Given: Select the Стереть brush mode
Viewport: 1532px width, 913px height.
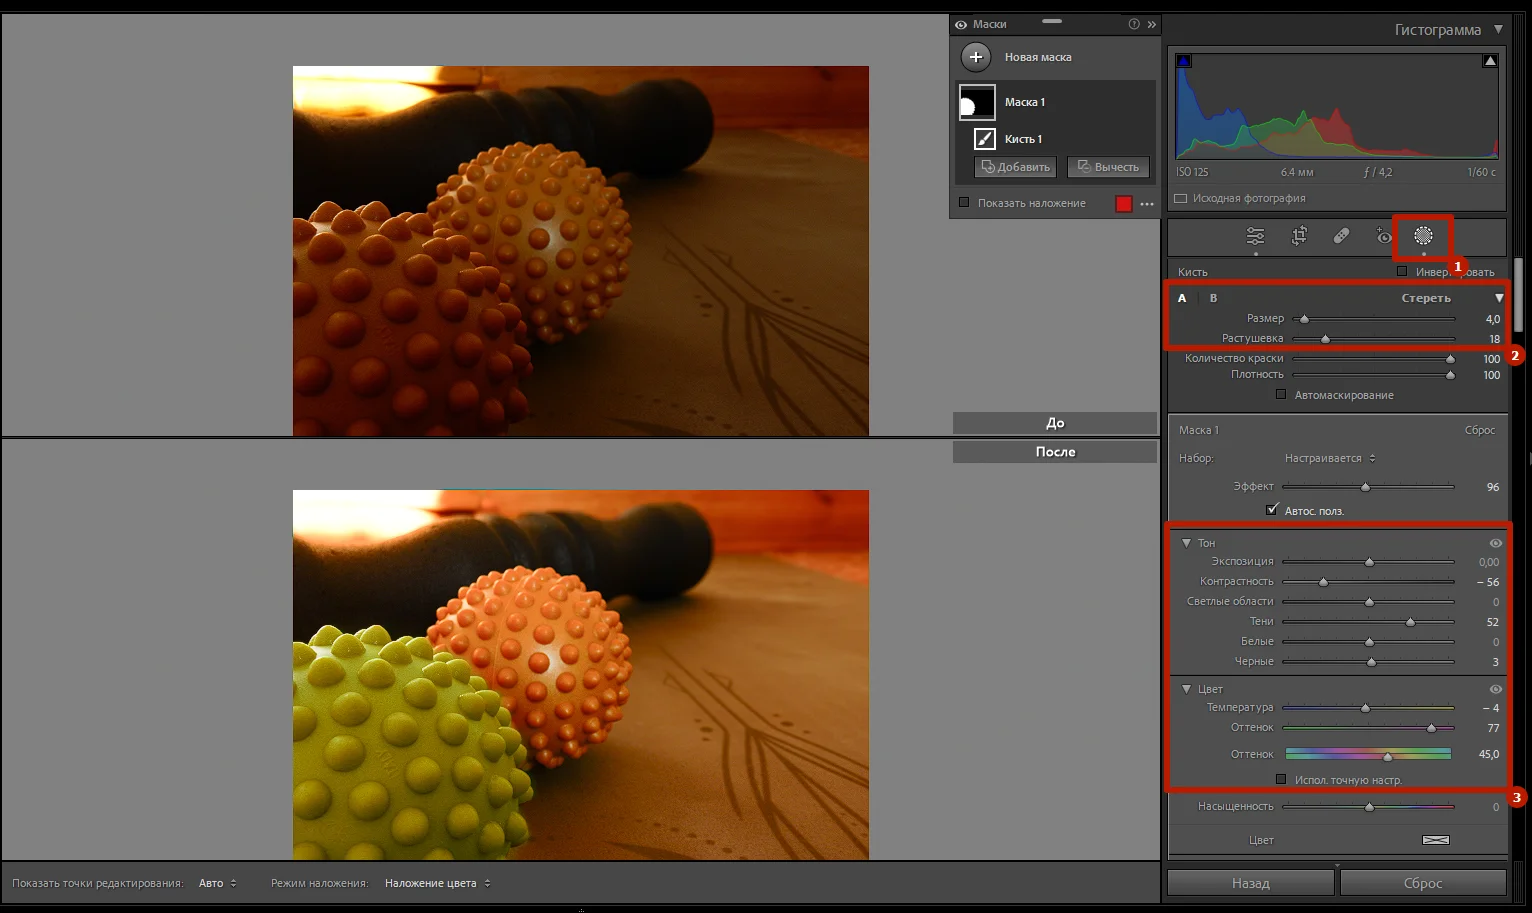Looking at the screenshot, I should [1425, 298].
